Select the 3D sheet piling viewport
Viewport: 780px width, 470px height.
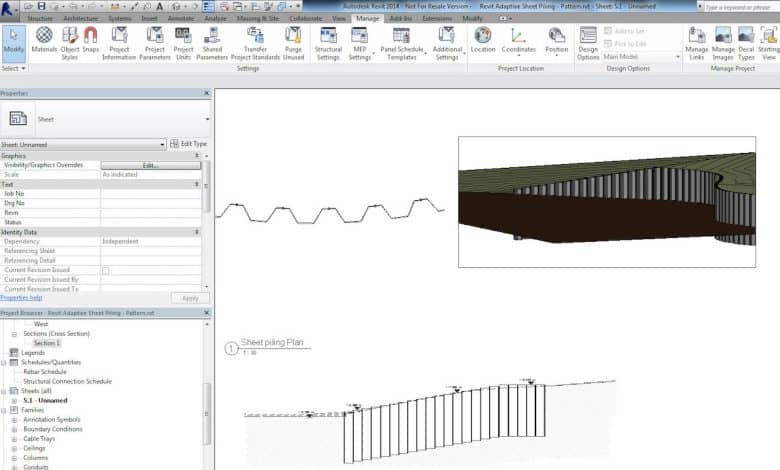coord(607,202)
